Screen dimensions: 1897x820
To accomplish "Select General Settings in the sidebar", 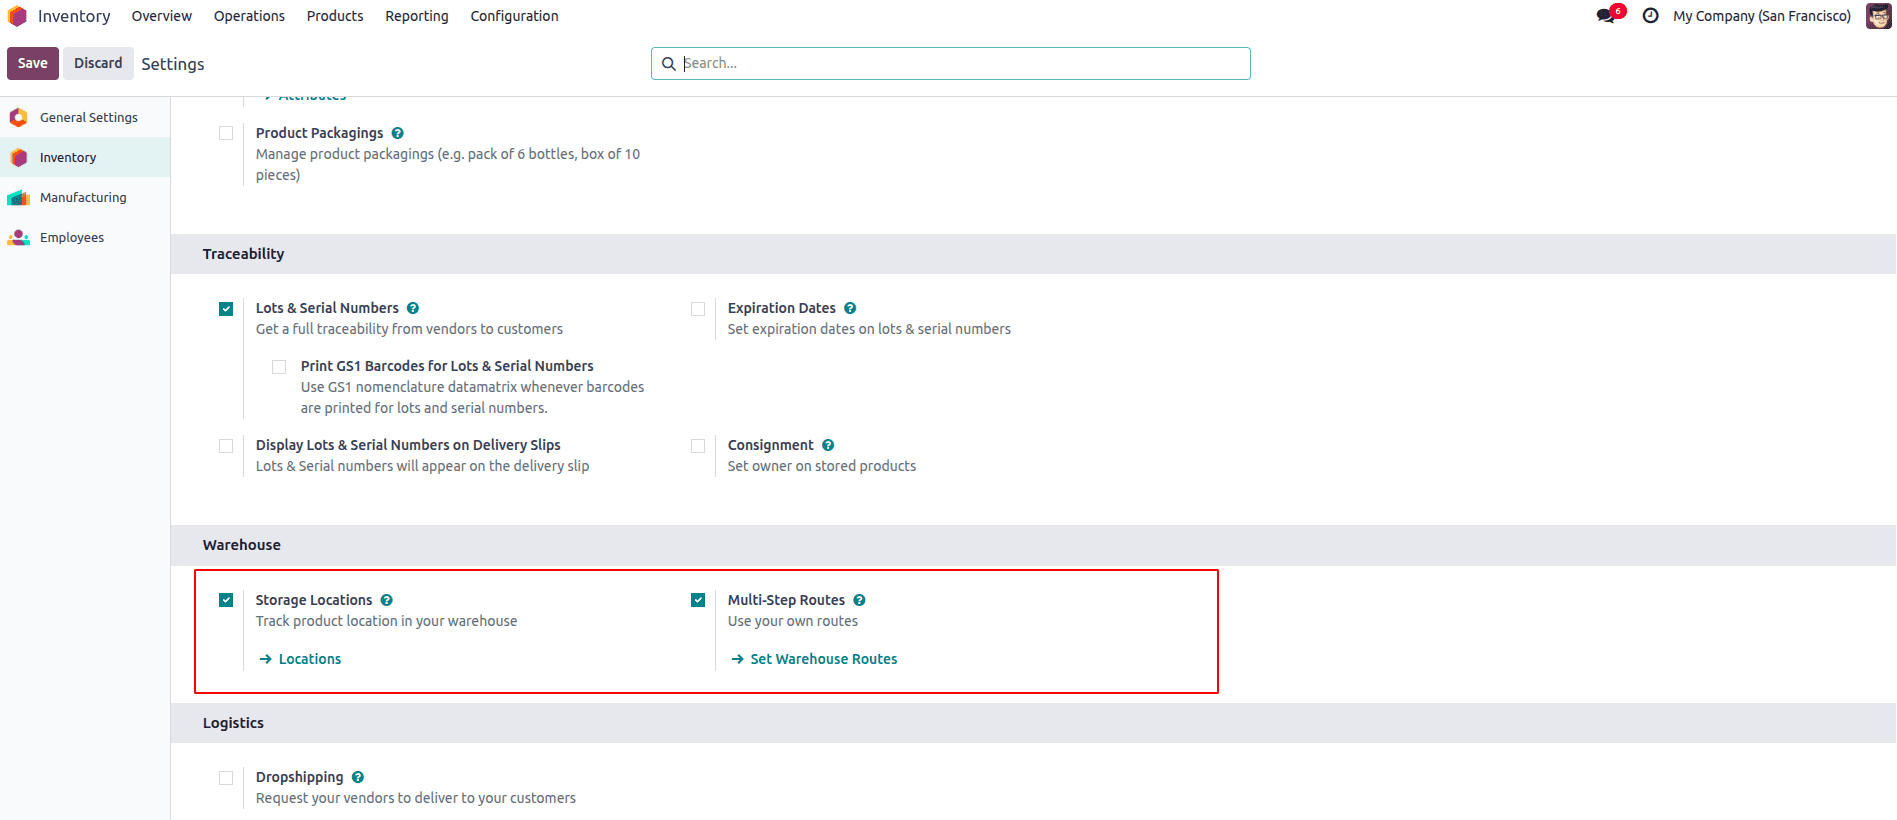I will tap(85, 117).
